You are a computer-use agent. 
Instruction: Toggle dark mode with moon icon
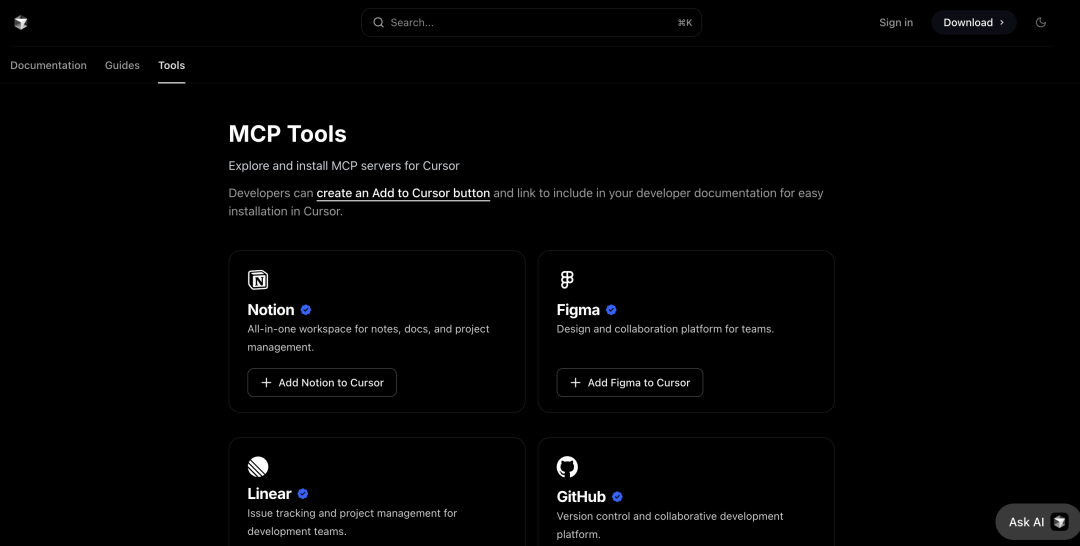1041,22
